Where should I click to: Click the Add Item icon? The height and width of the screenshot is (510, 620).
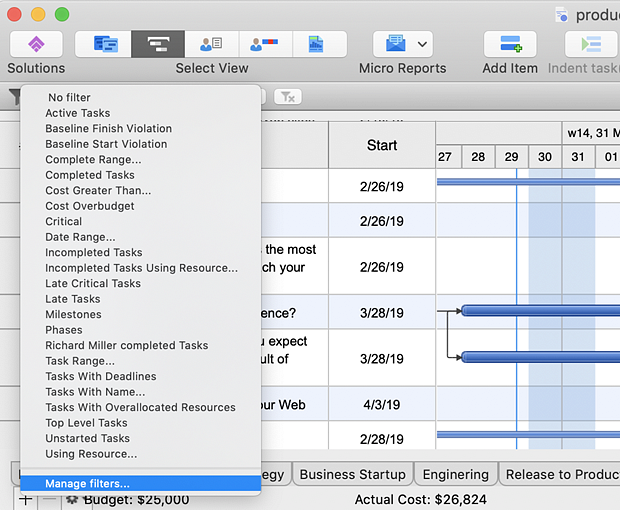point(510,44)
